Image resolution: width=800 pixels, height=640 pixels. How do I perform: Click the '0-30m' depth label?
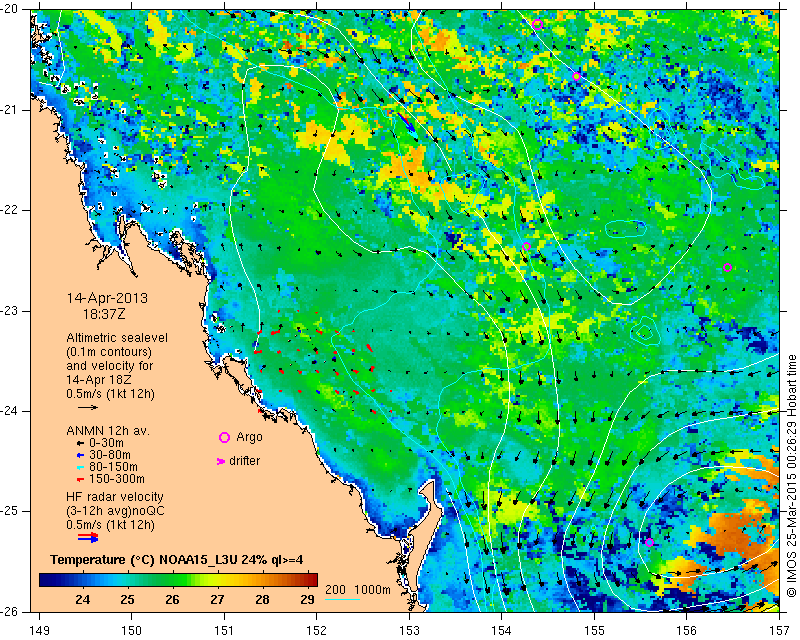point(106,443)
